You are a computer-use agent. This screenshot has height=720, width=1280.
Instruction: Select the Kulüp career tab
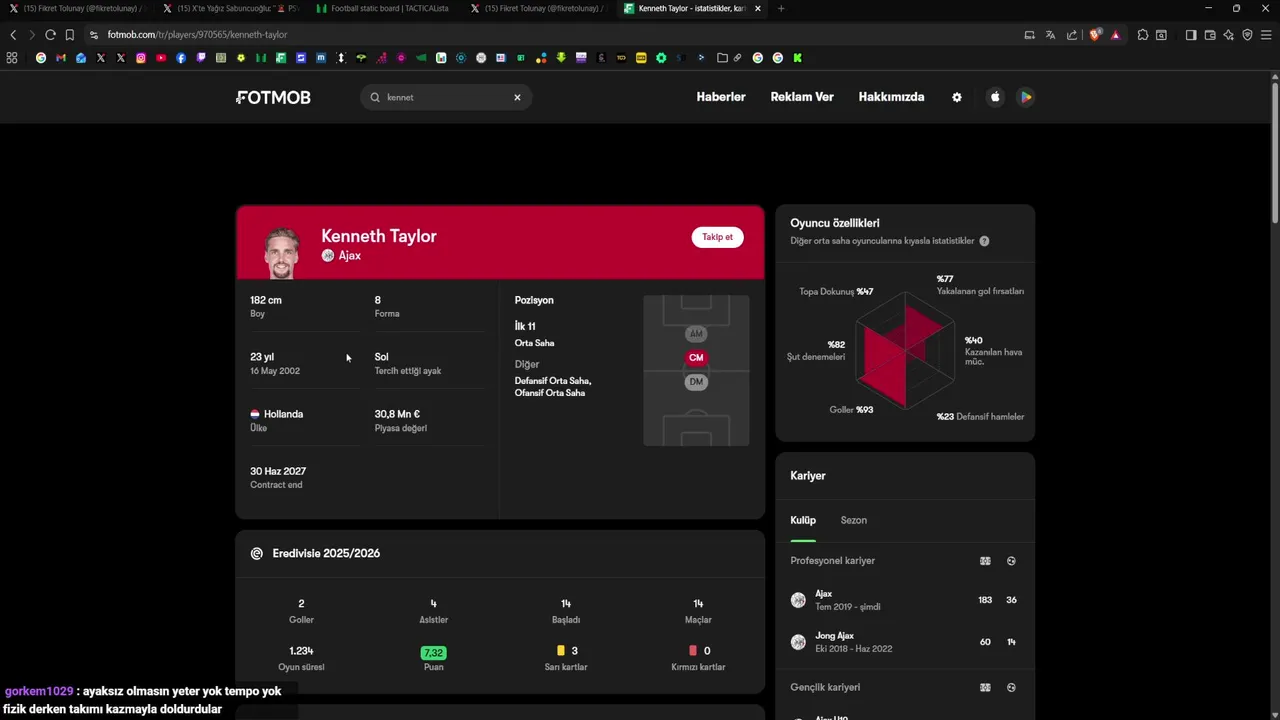click(803, 520)
